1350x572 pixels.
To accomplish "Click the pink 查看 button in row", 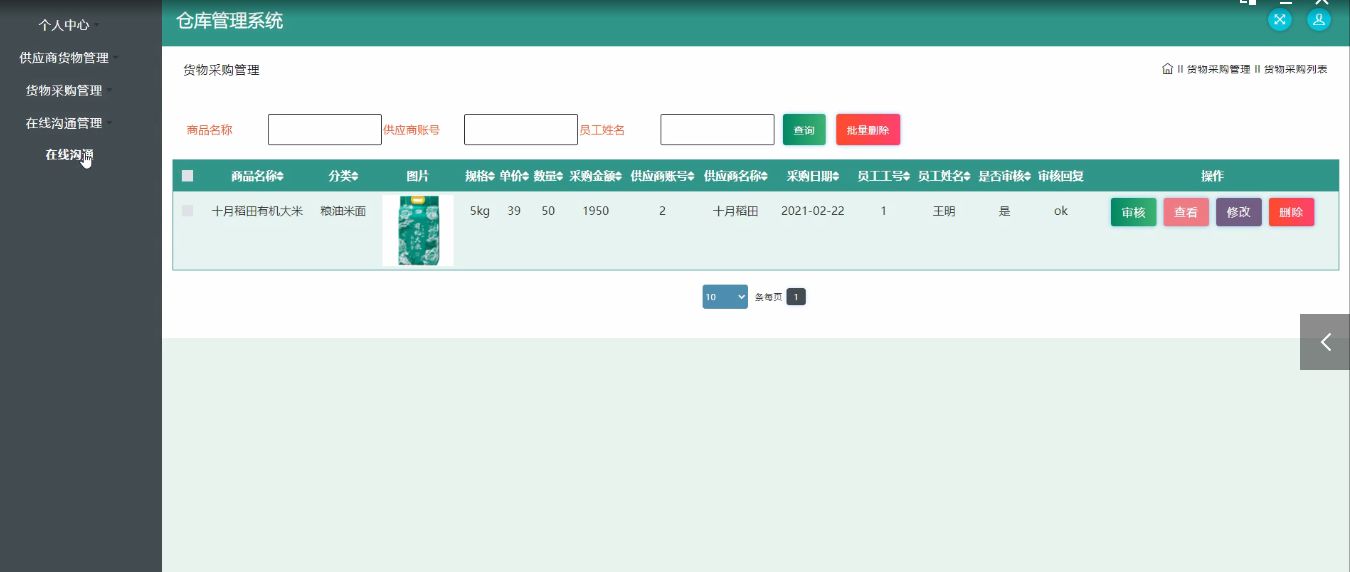I will (x=1186, y=212).
